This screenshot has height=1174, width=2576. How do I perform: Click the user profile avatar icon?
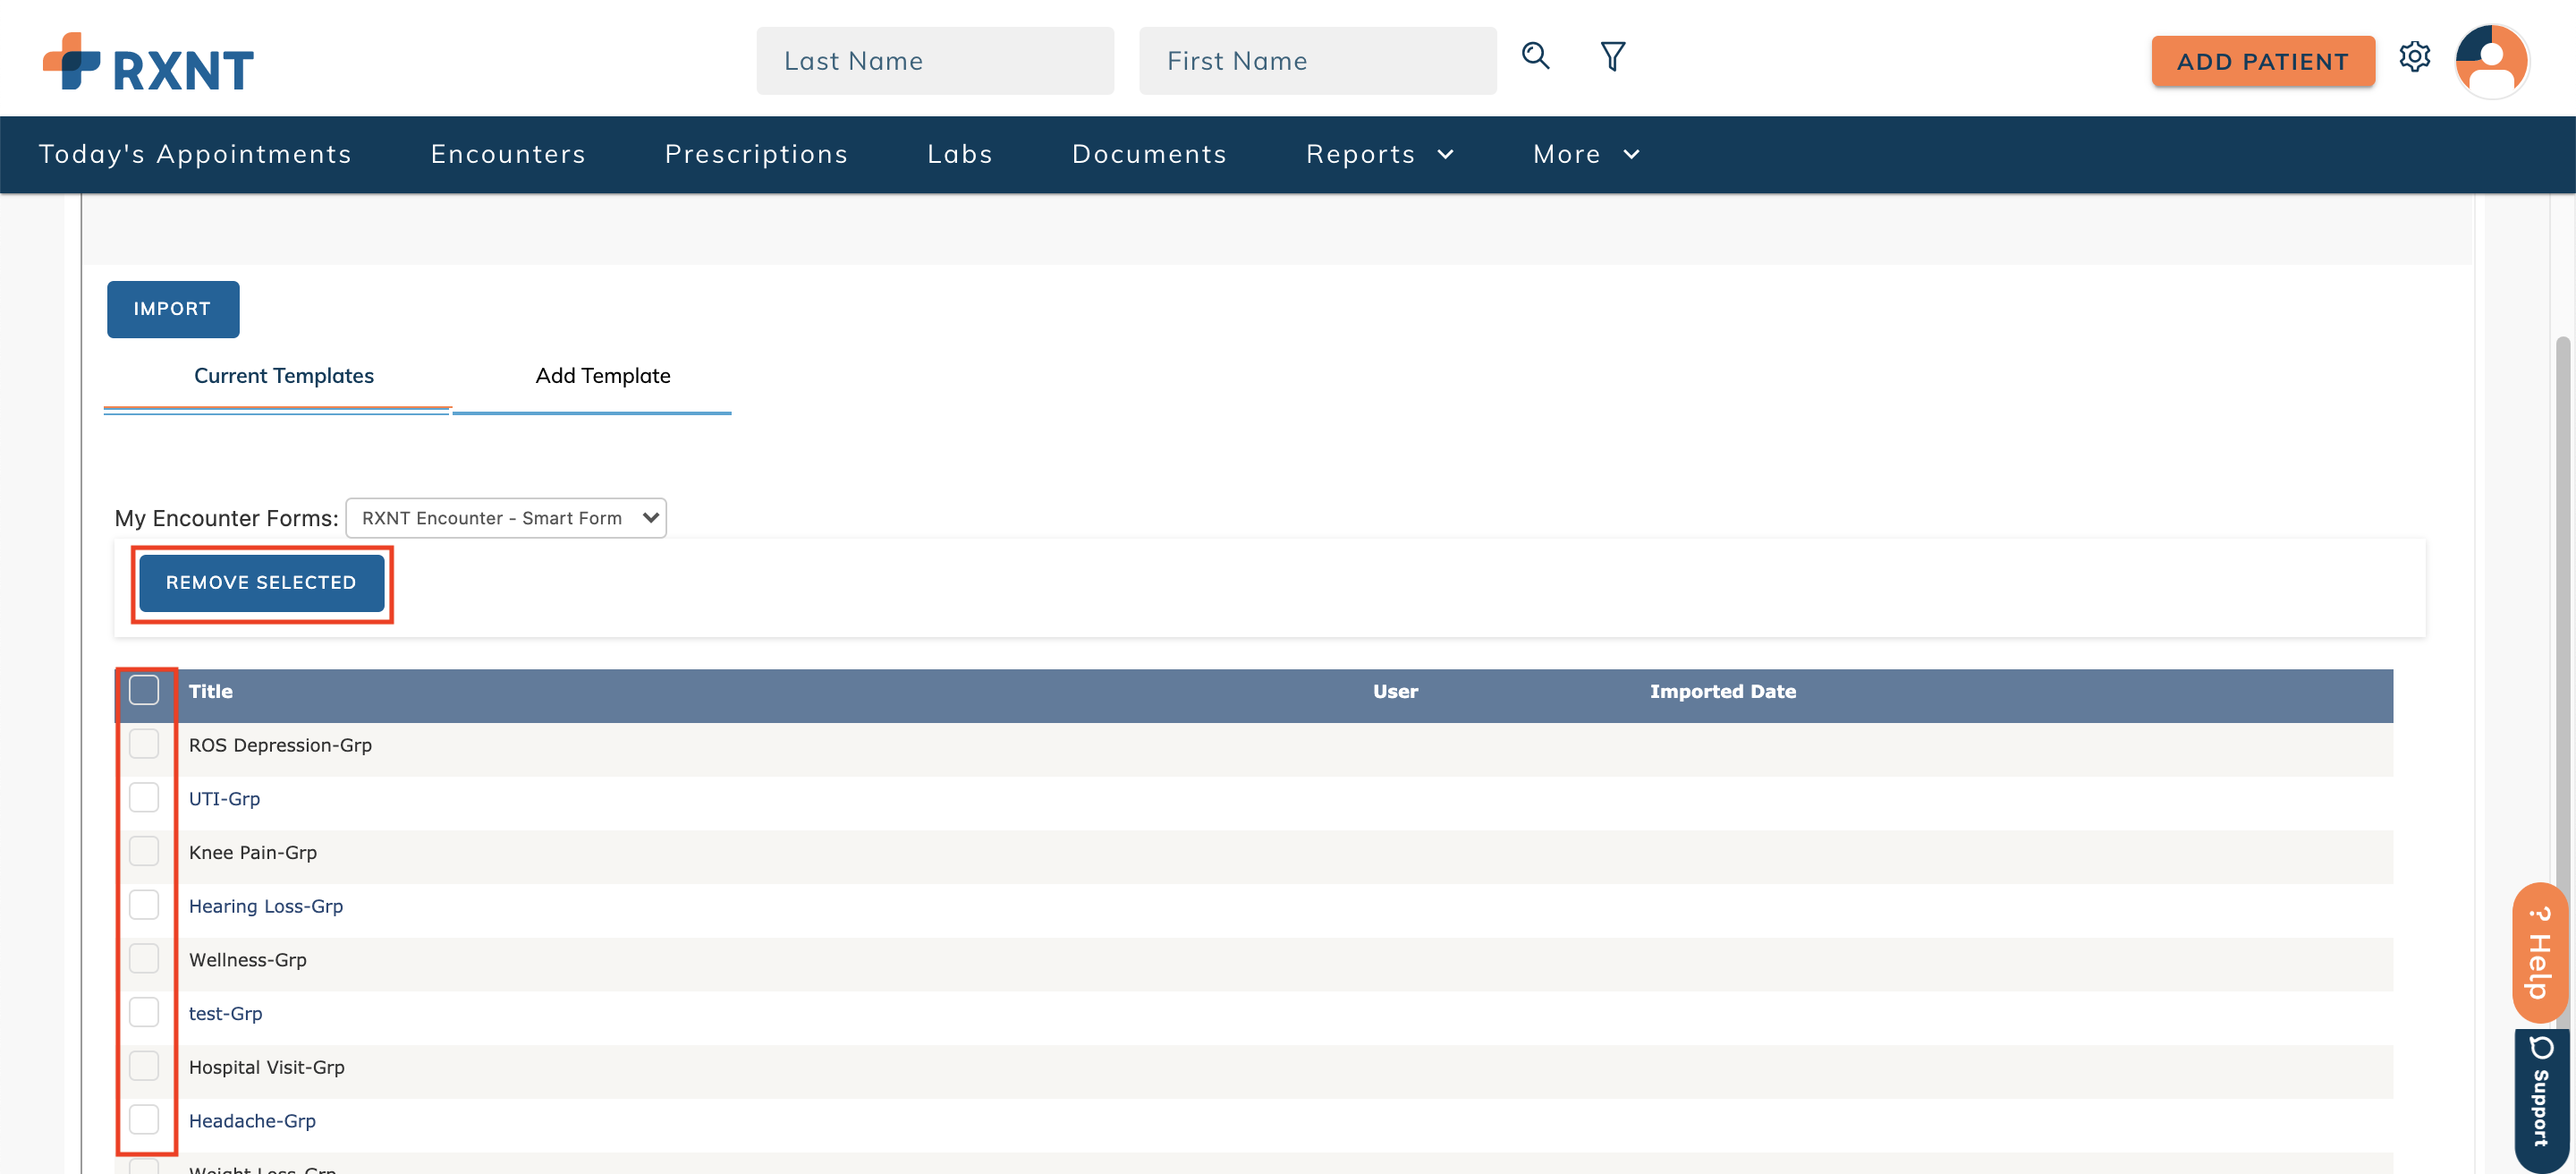click(2492, 60)
